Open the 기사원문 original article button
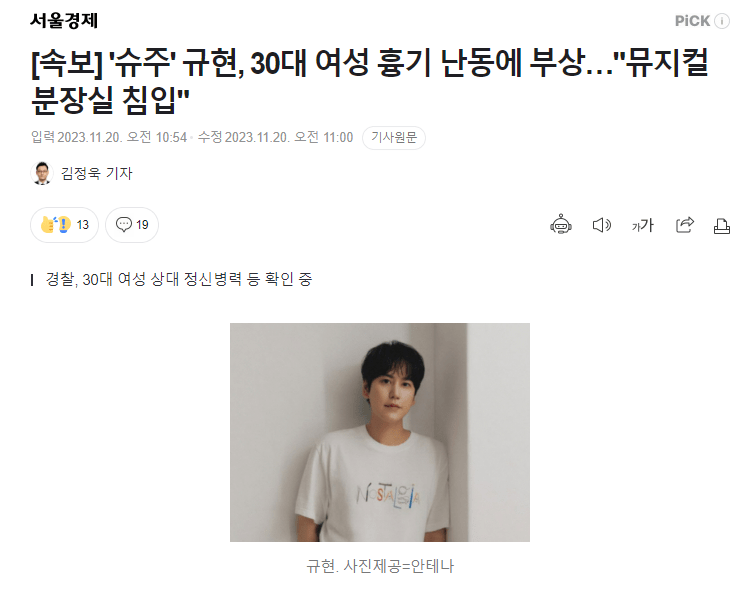Viewport: 749px width, 594px height. click(x=394, y=138)
